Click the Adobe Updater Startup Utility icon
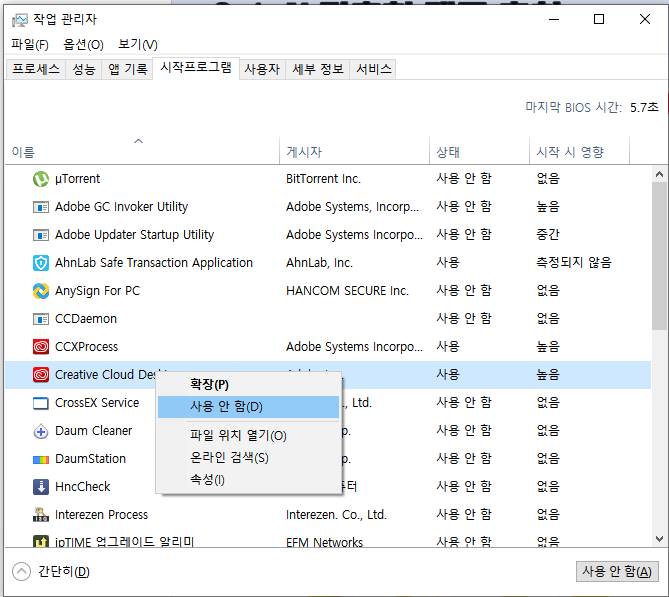The width and height of the screenshot is (669, 597). pos(41,235)
